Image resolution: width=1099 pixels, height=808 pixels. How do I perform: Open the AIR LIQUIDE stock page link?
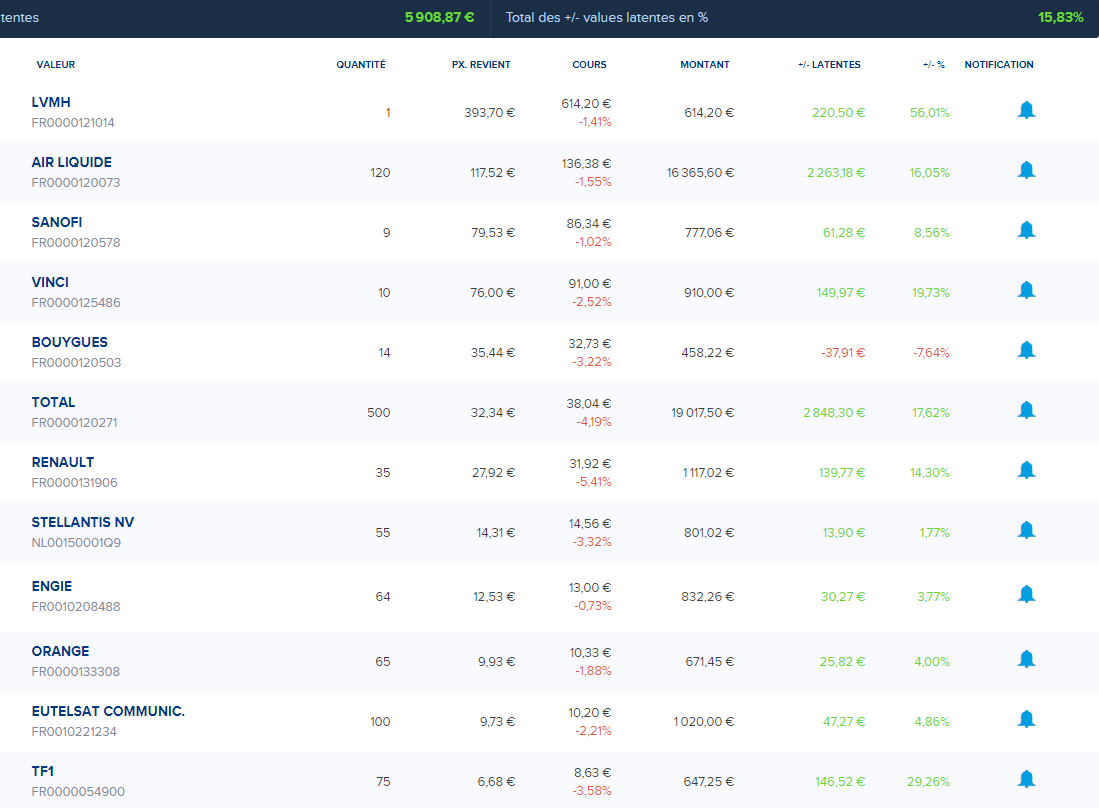pyautogui.click(x=71, y=162)
